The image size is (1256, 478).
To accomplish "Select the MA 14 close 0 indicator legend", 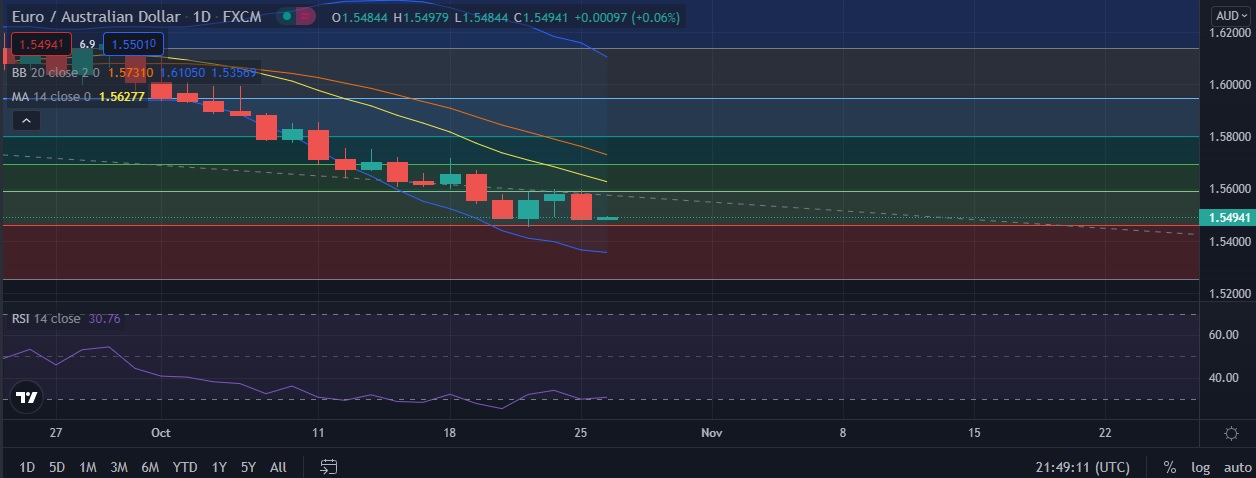I will pos(51,97).
